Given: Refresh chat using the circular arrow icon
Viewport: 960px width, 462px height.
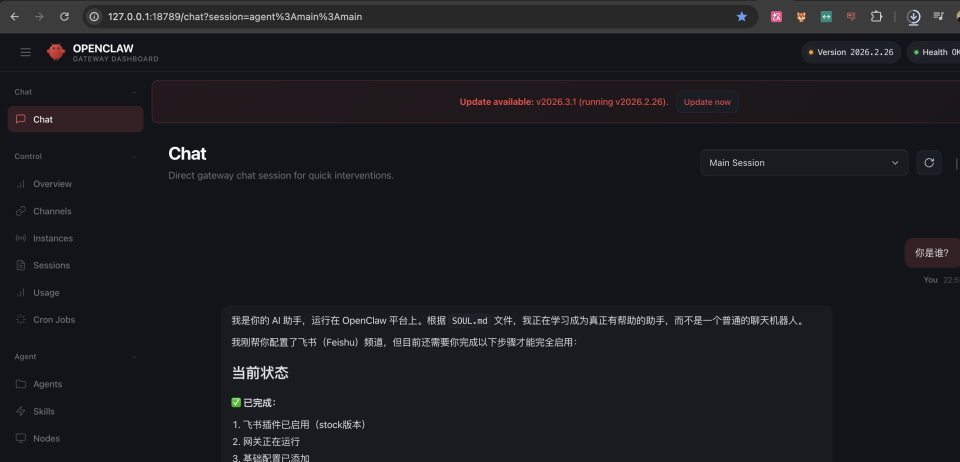Looking at the screenshot, I should coord(929,163).
